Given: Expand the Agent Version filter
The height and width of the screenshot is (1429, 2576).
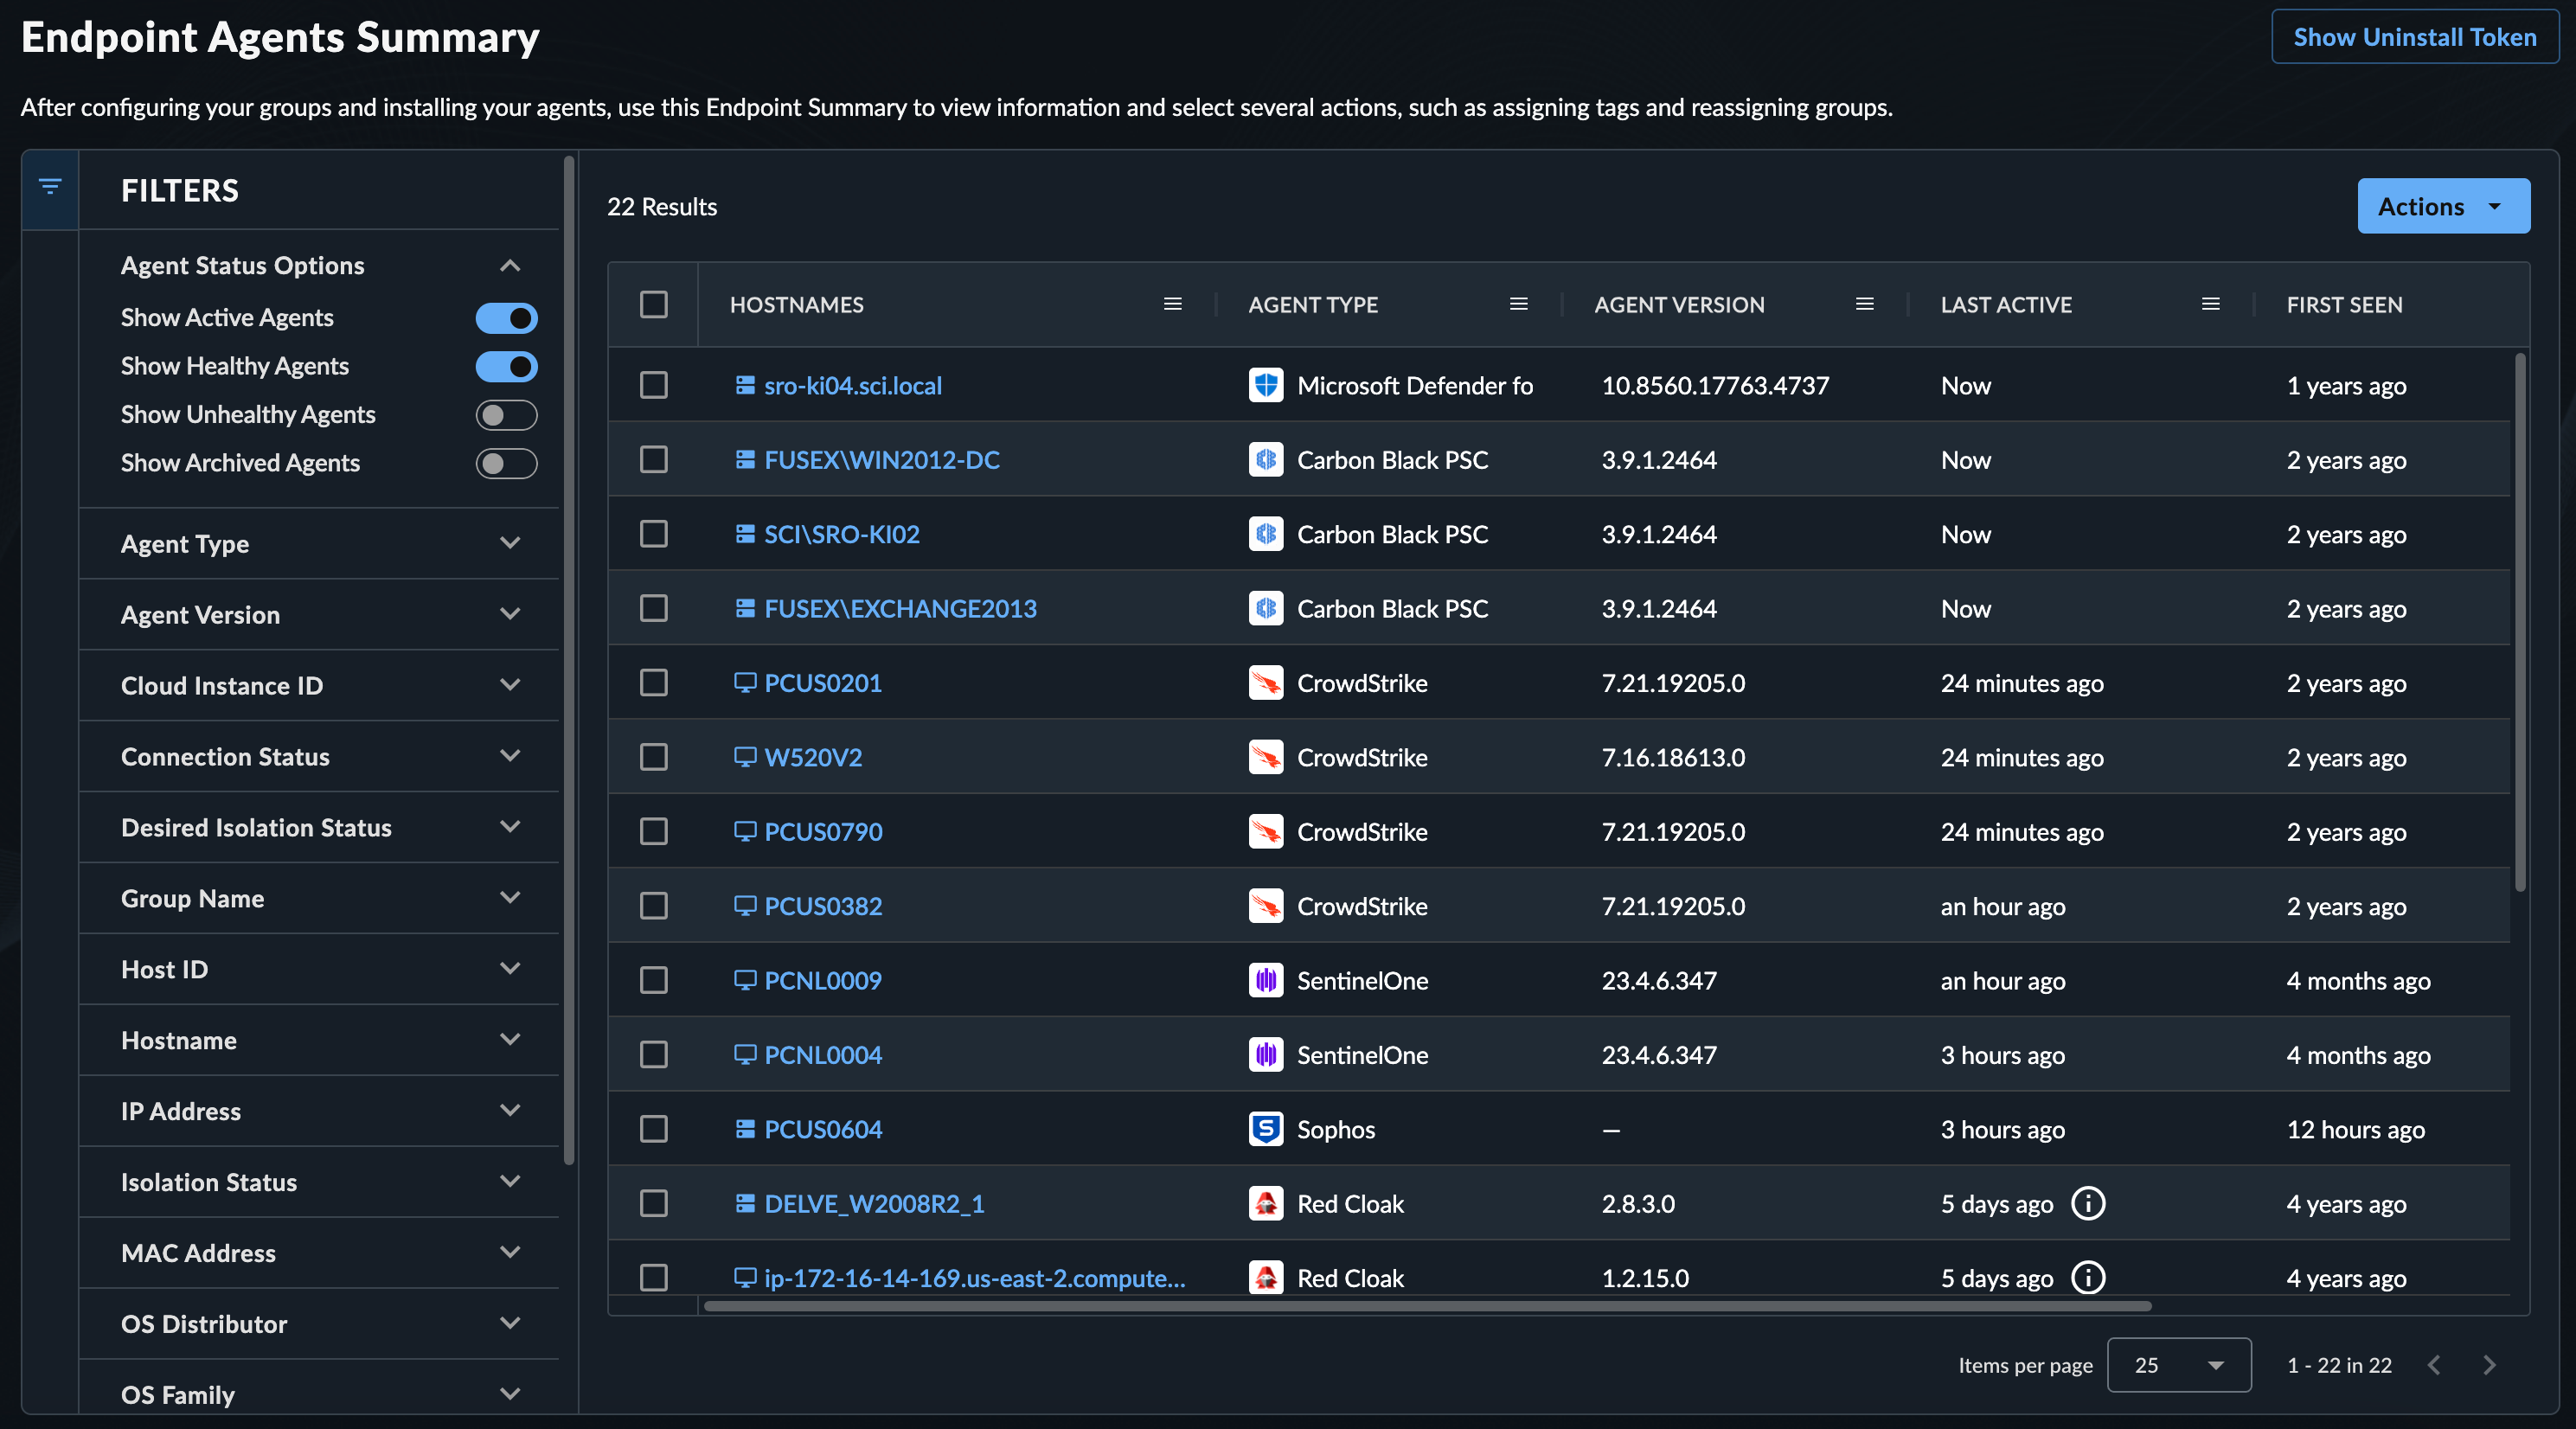Looking at the screenshot, I should point(510,614).
